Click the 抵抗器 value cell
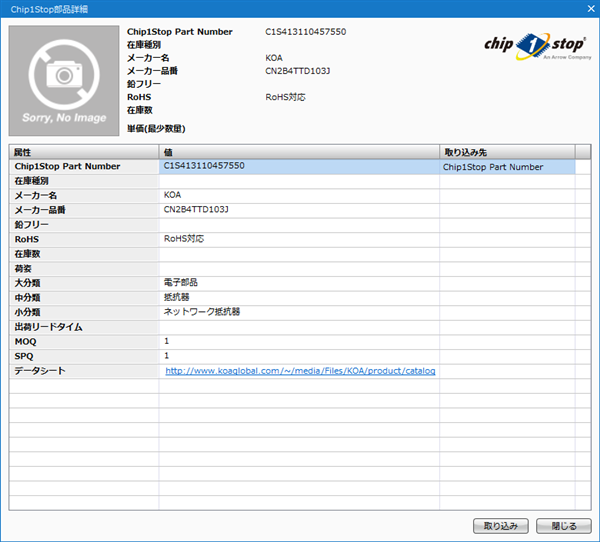Viewport: 600px width, 542px height. click(x=299, y=298)
